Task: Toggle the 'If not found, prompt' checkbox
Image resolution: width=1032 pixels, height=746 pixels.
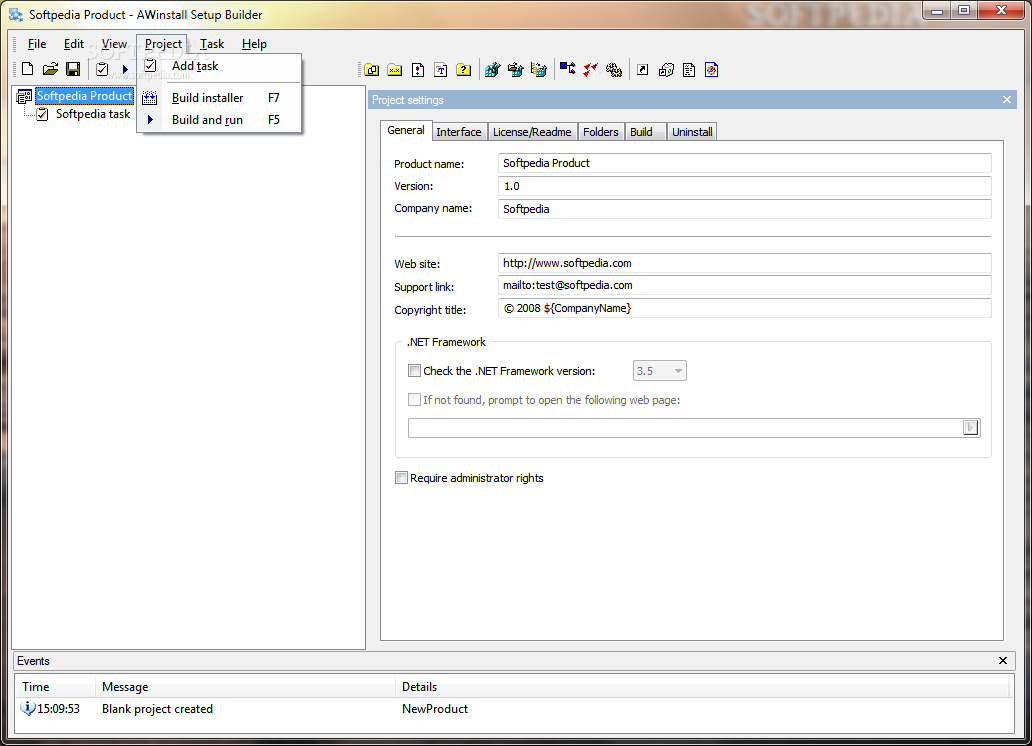Action: [x=414, y=400]
